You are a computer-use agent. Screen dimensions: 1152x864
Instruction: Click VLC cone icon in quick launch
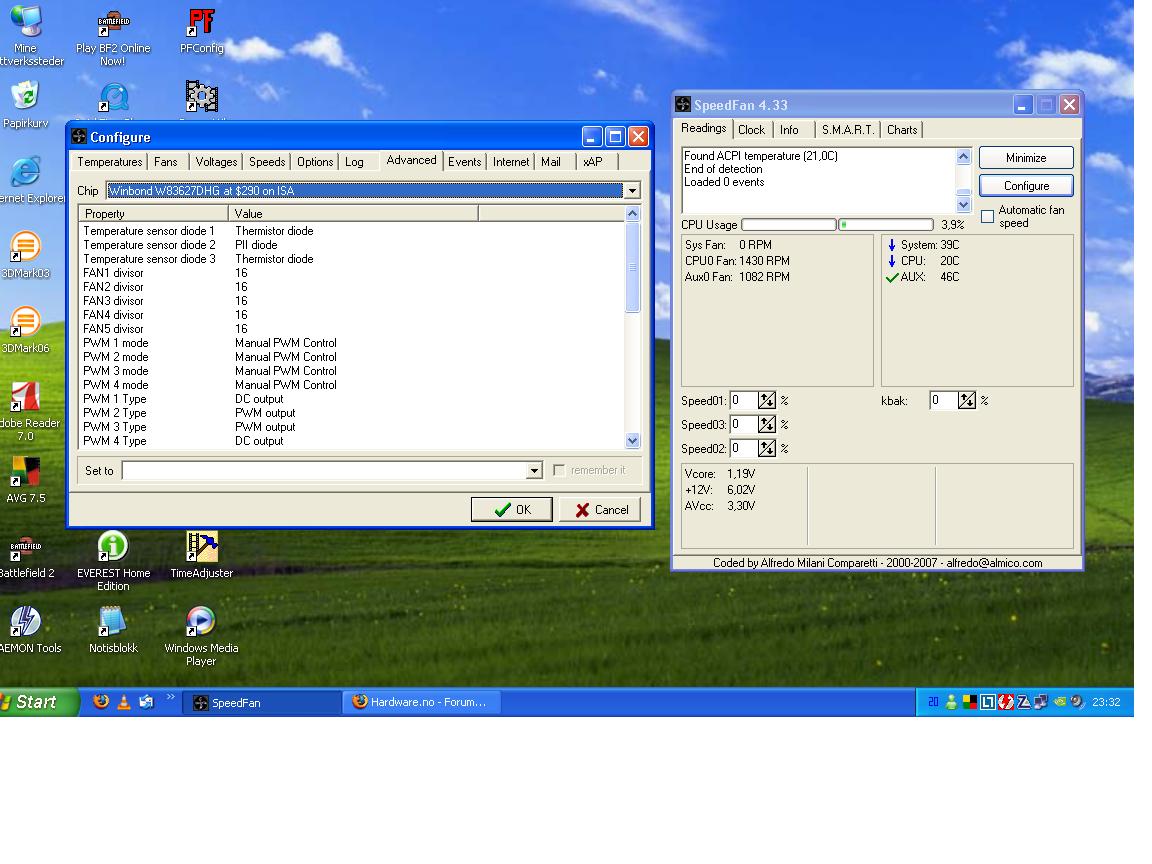pos(124,702)
